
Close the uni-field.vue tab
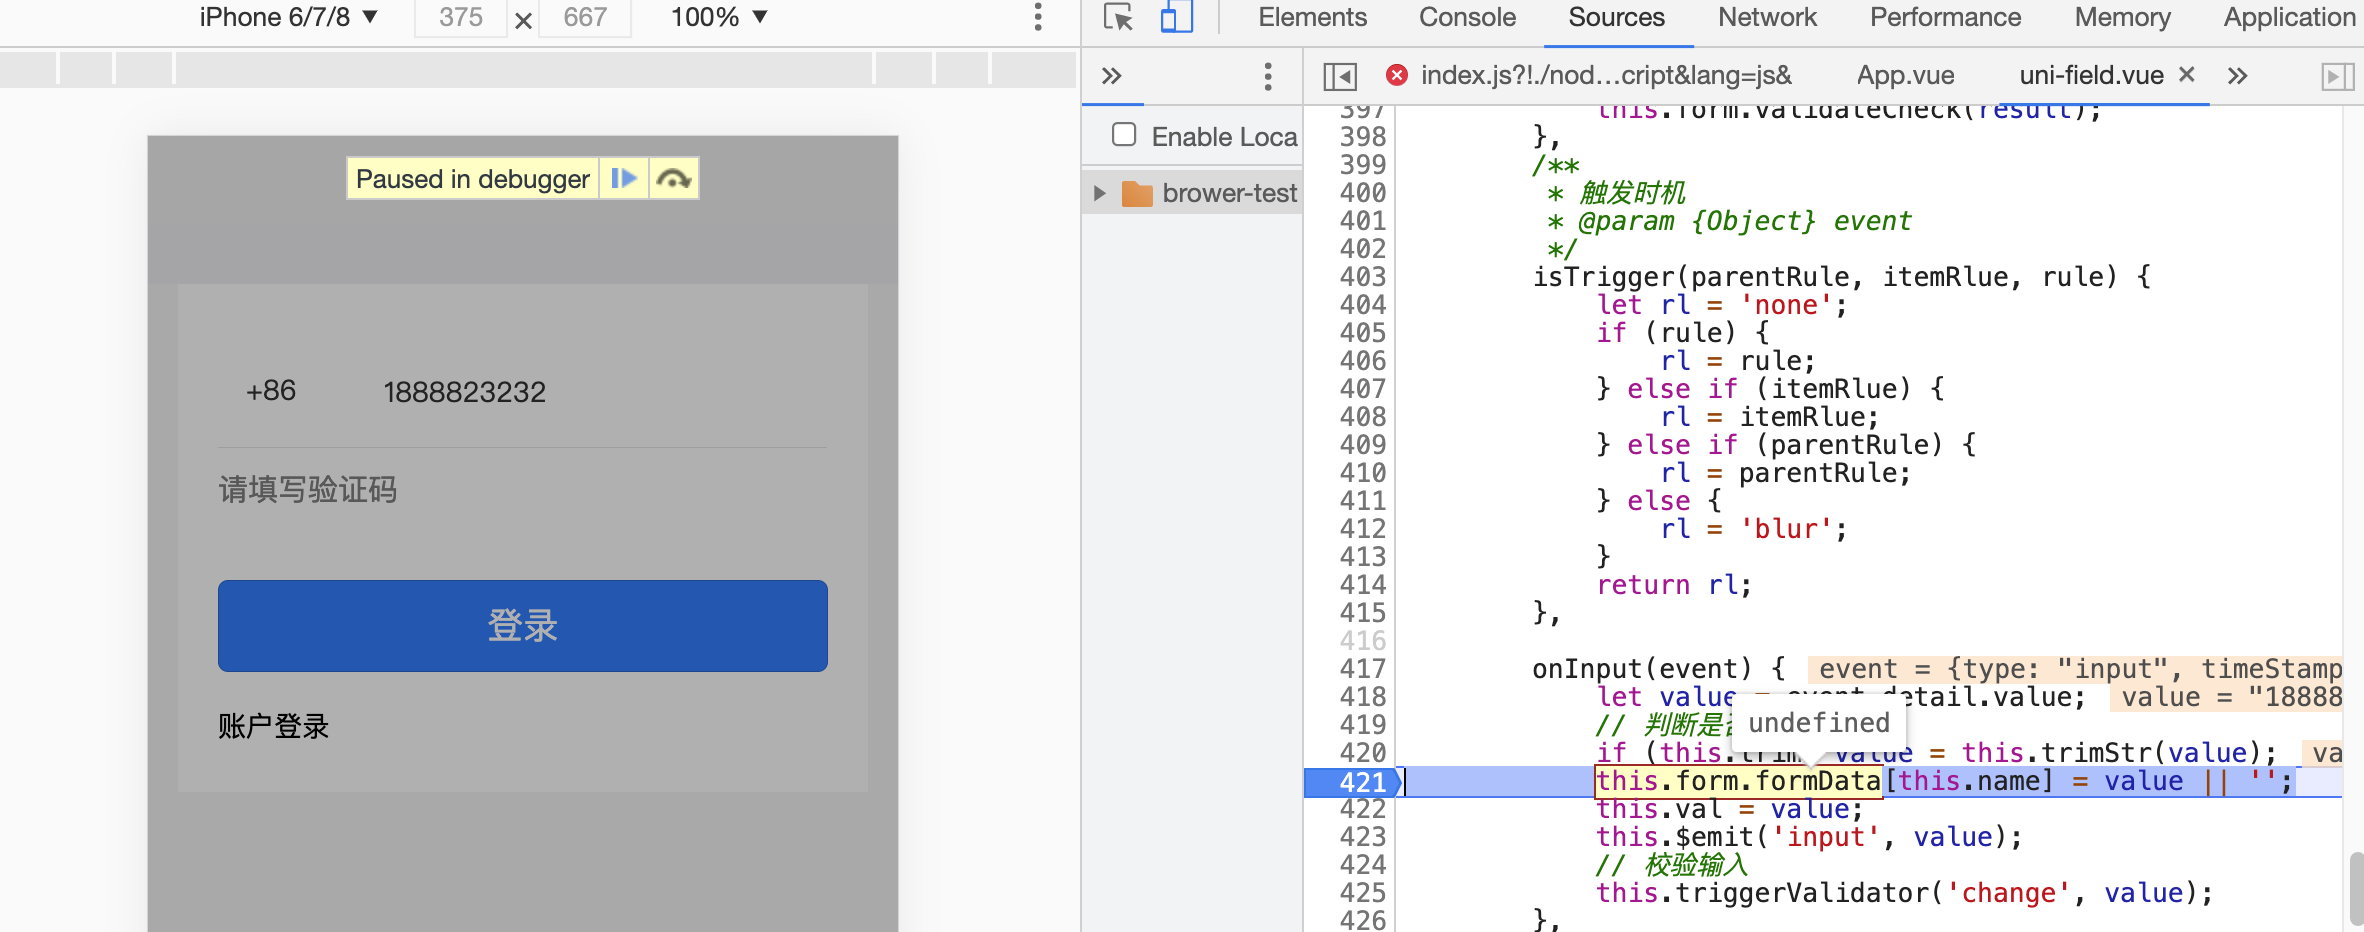pos(2188,75)
